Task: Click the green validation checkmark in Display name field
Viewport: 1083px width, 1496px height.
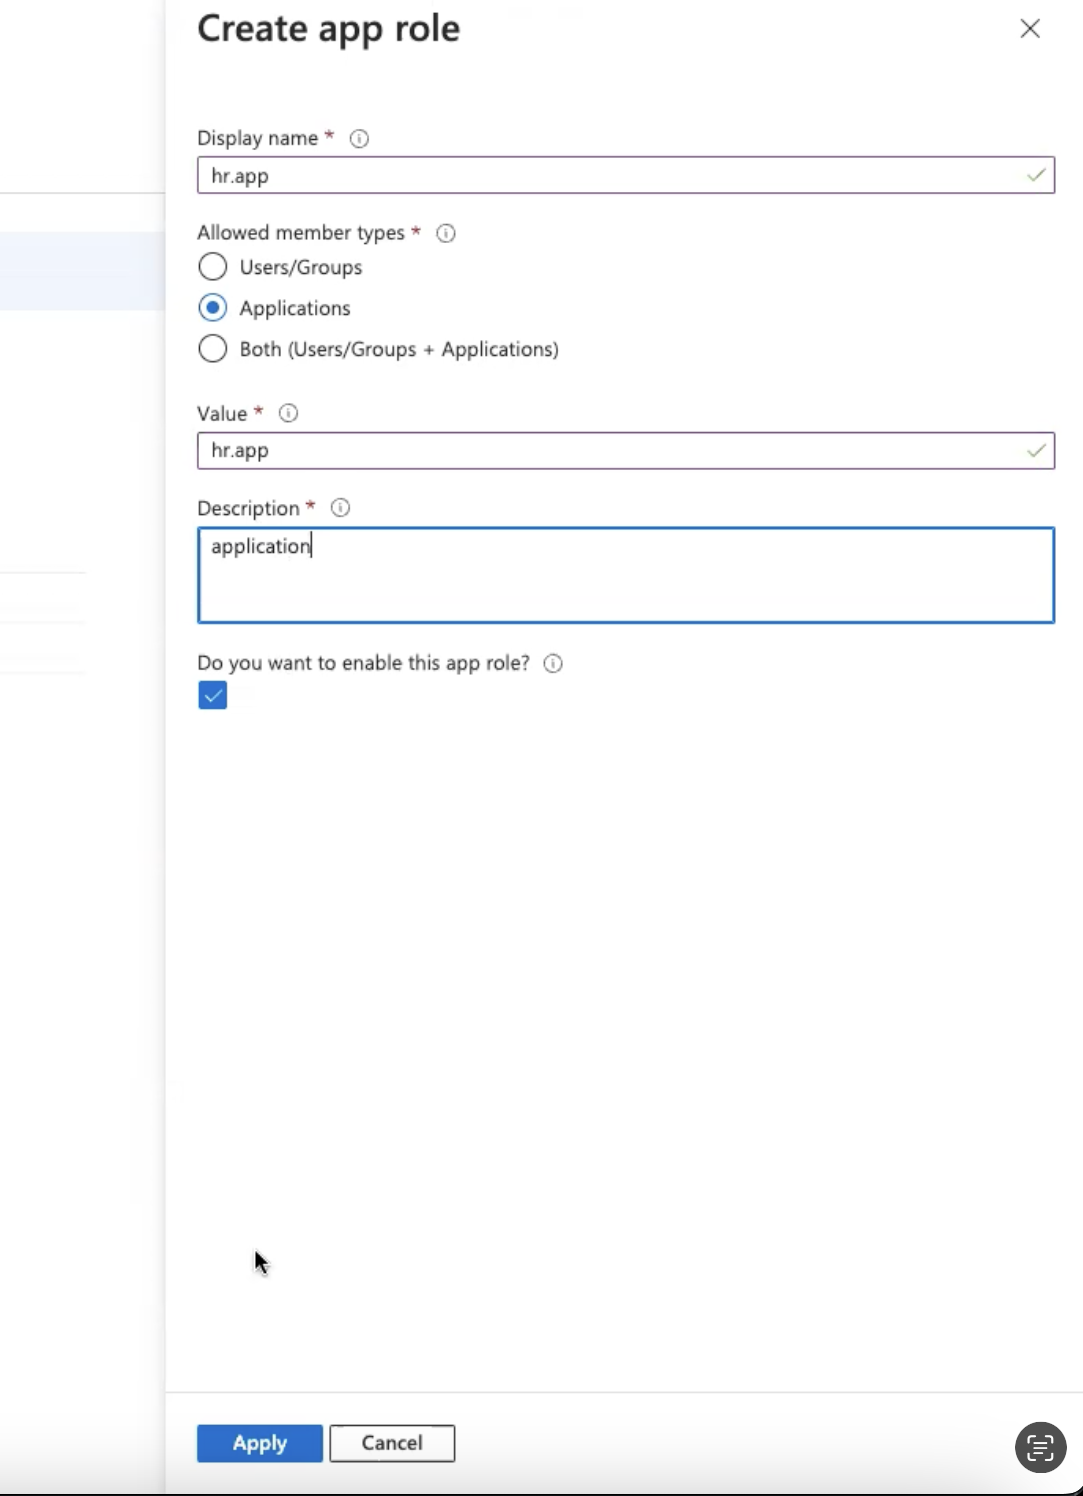Action: [1035, 175]
